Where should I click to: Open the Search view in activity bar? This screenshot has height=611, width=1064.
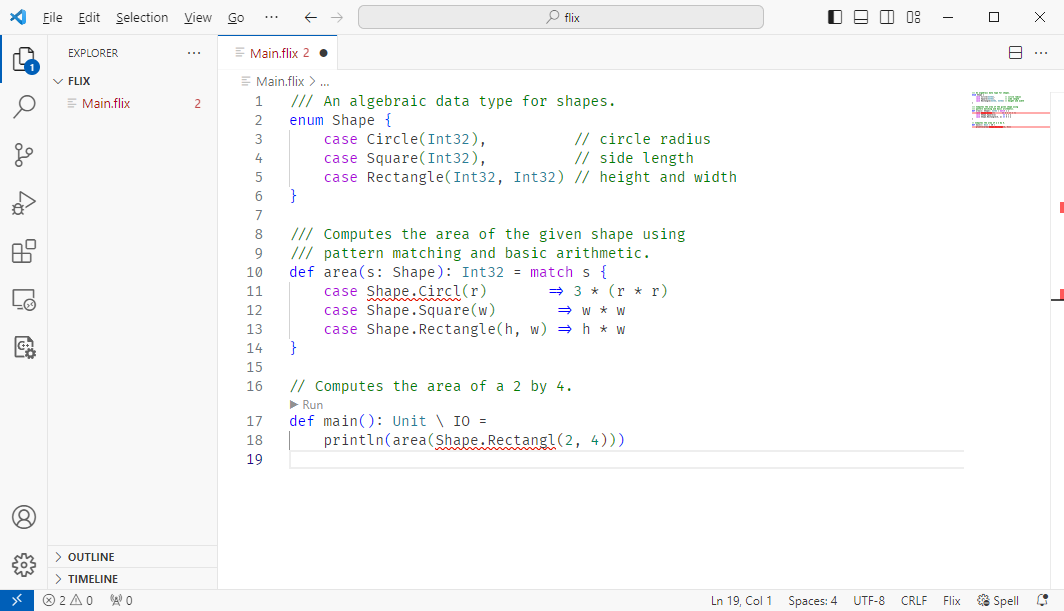click(24, 107)
